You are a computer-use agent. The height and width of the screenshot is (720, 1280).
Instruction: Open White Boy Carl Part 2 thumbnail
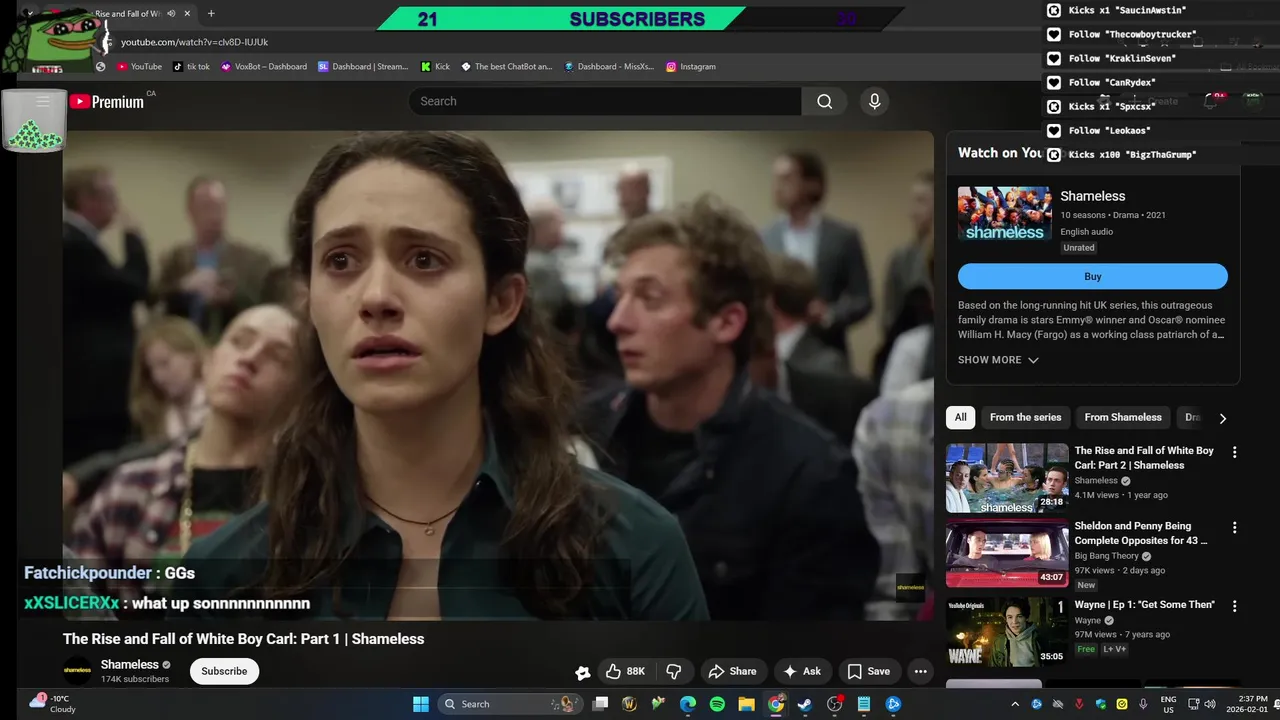1007,478
